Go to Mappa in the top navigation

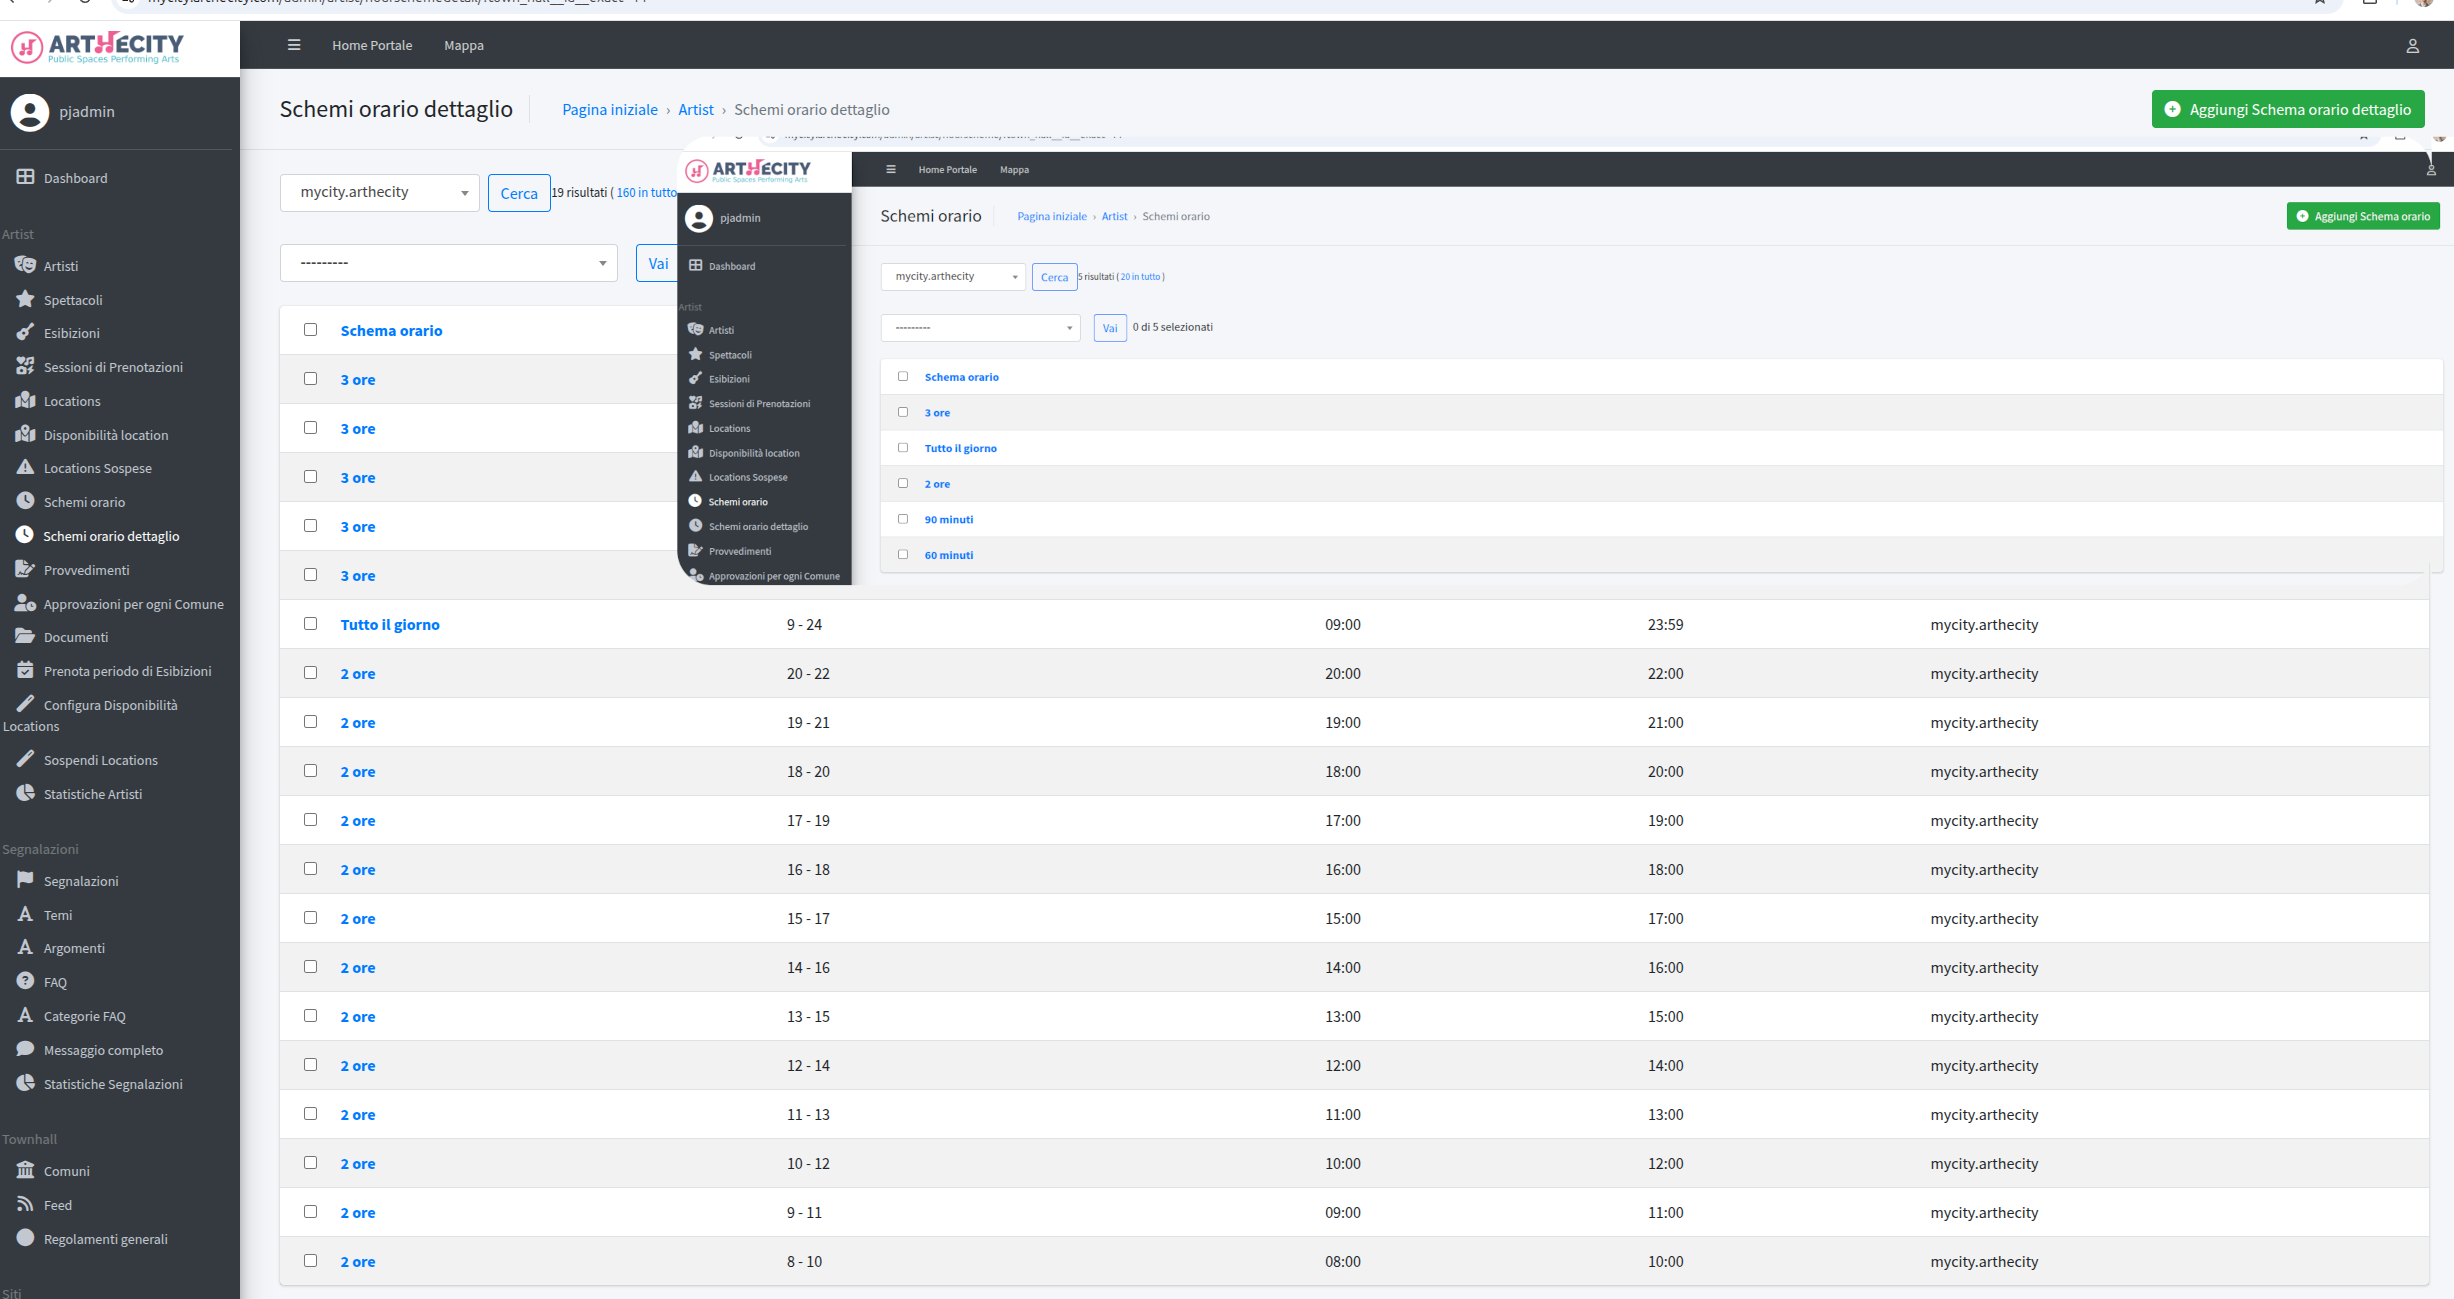tap(464, 45)
